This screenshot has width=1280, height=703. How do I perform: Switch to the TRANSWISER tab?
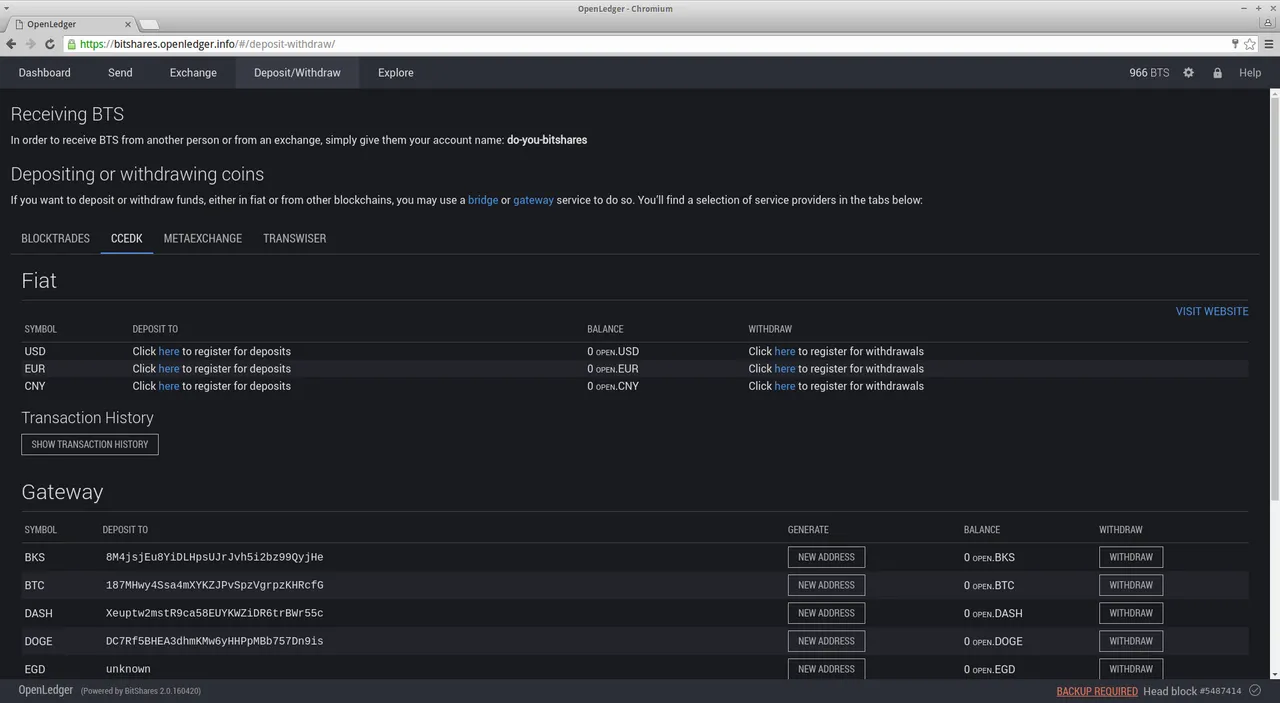click(x=295, y=238)
